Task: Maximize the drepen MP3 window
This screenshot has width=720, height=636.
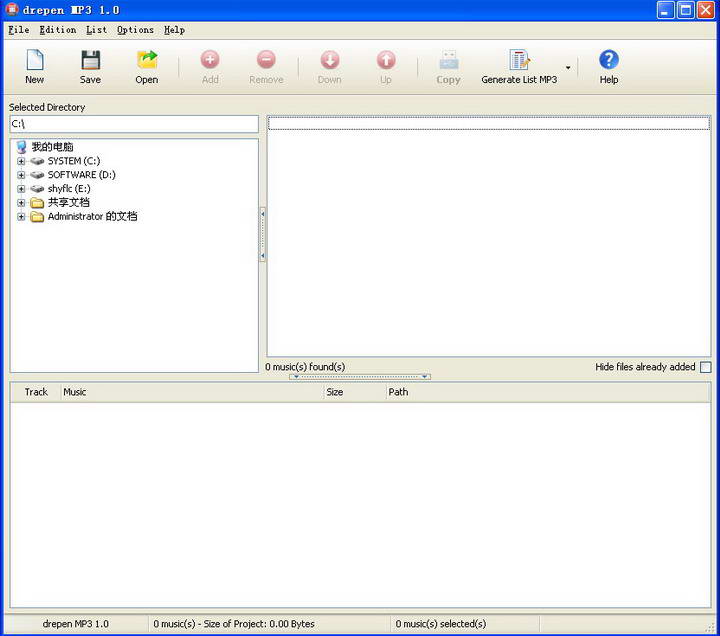Action: tap(686, 10)
